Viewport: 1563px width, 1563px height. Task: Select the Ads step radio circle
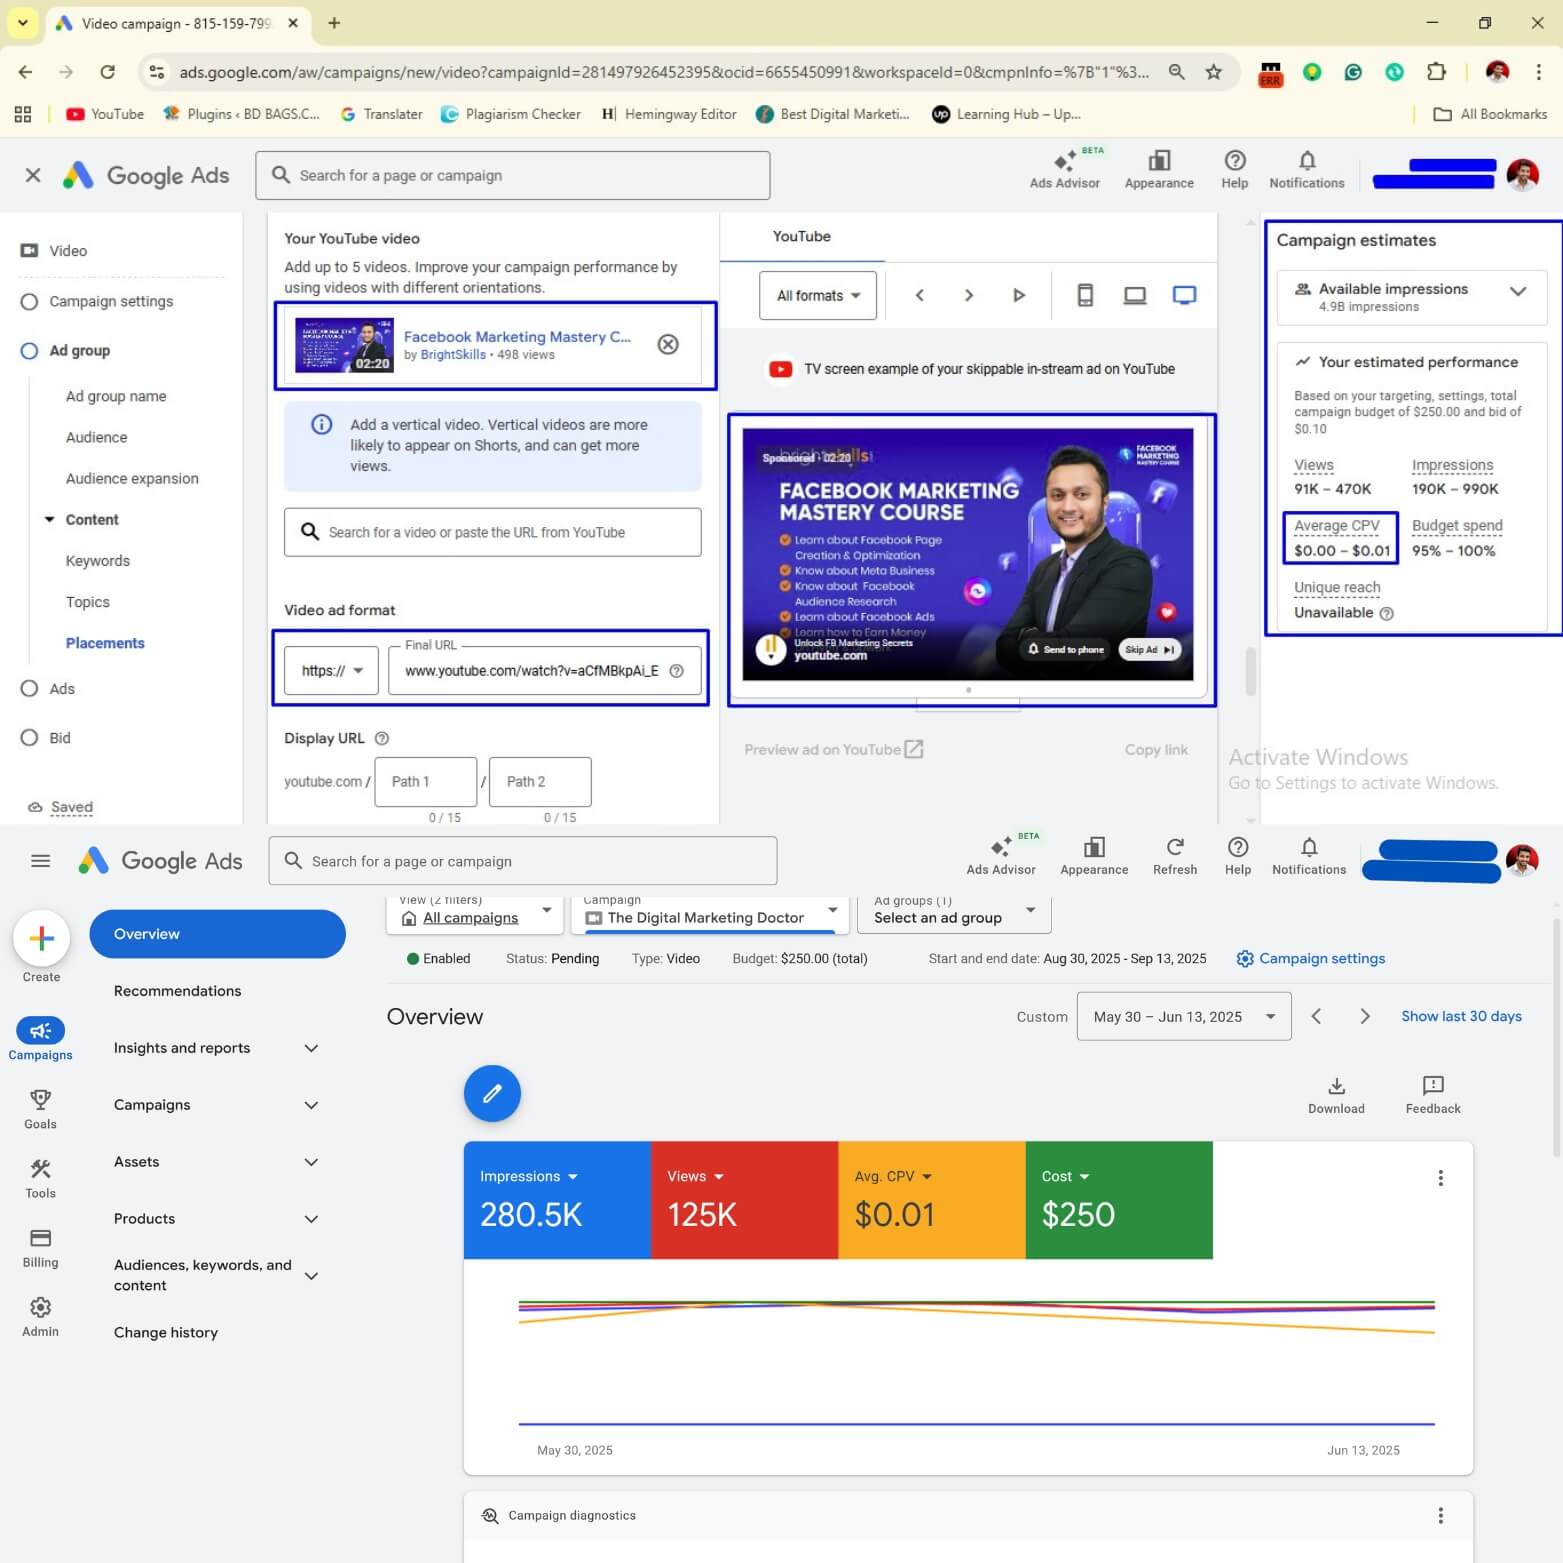coord(29,688)
